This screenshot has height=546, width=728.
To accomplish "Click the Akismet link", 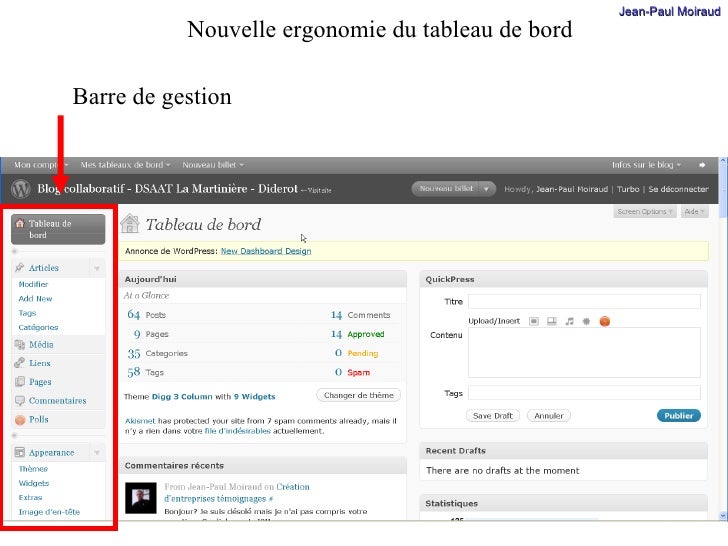I will tap(140, 421).
